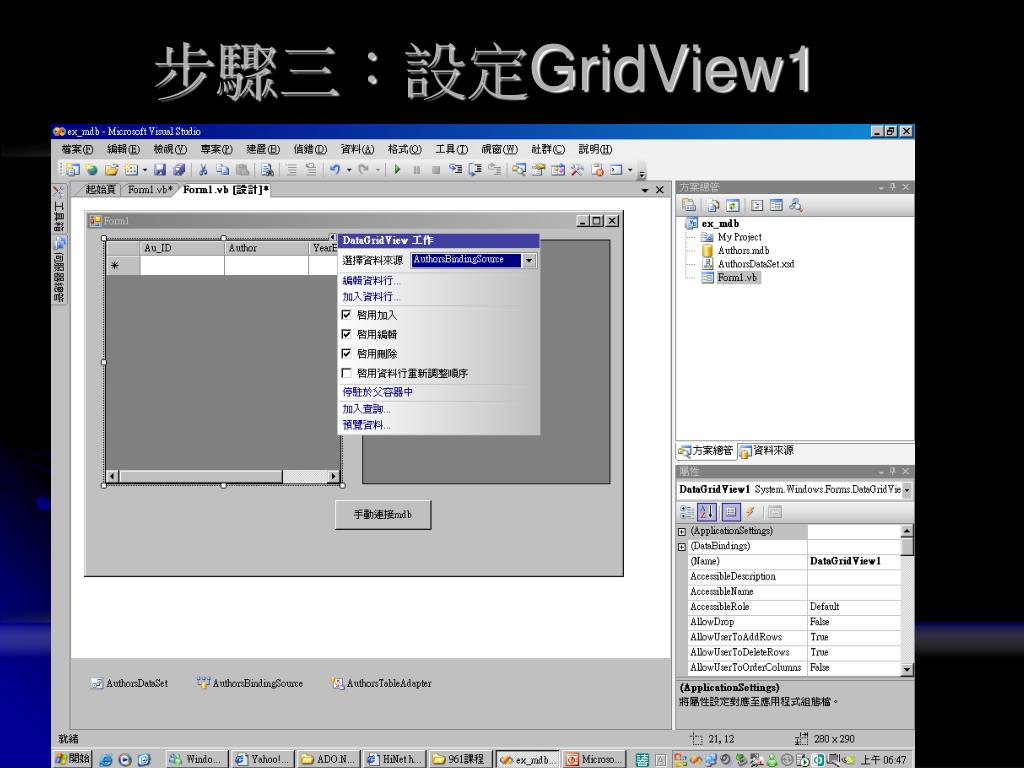Click the Windows 開始 Start button
The width and height of the screenshot is (1024, 768).
pyautogui.click(x=72, y=759)
